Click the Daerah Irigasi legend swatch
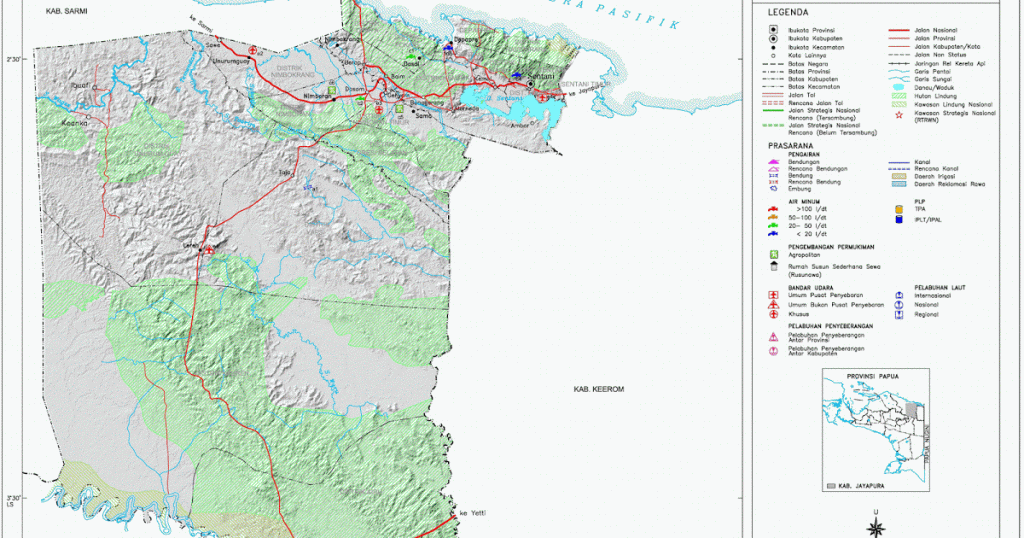The height and width of the screenshot is (538, 1024). click(899, 176)
